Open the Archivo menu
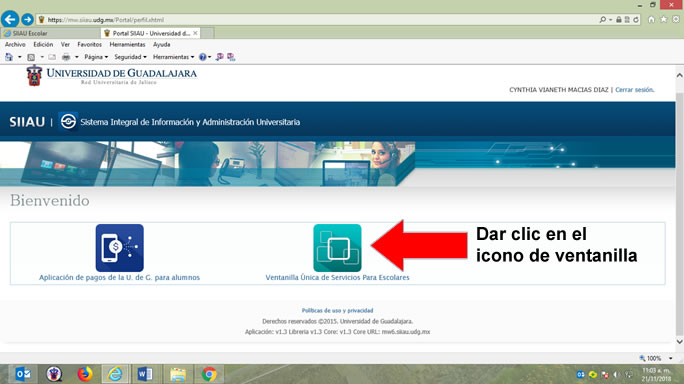684x384 pixels. 15,45
